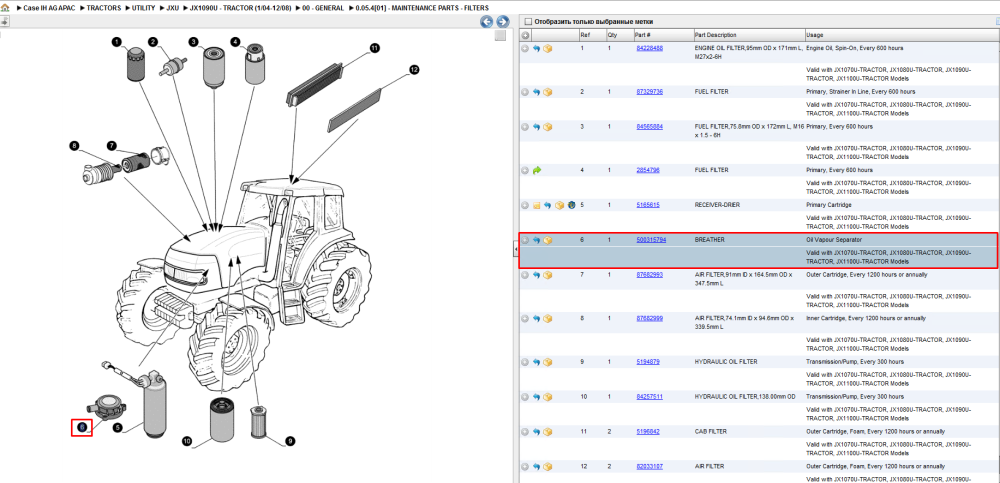Click the globe icon in RECEIVER-DRIER row
Viewport: 1000px width, 483px height.
click(571, 205)
